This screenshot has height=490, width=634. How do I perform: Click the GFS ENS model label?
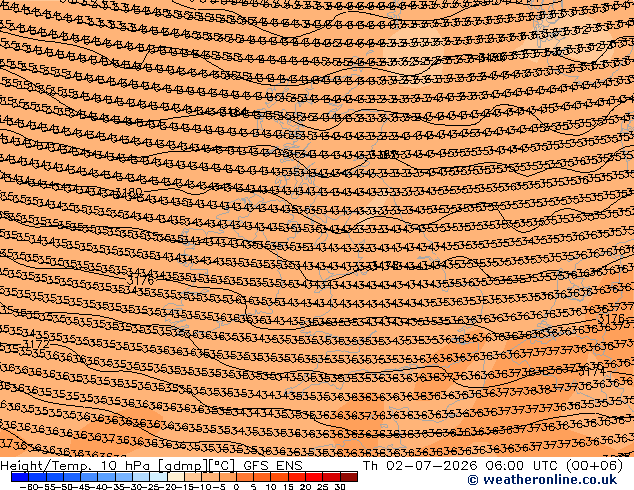pyautogui.click(x=273, y=466)
